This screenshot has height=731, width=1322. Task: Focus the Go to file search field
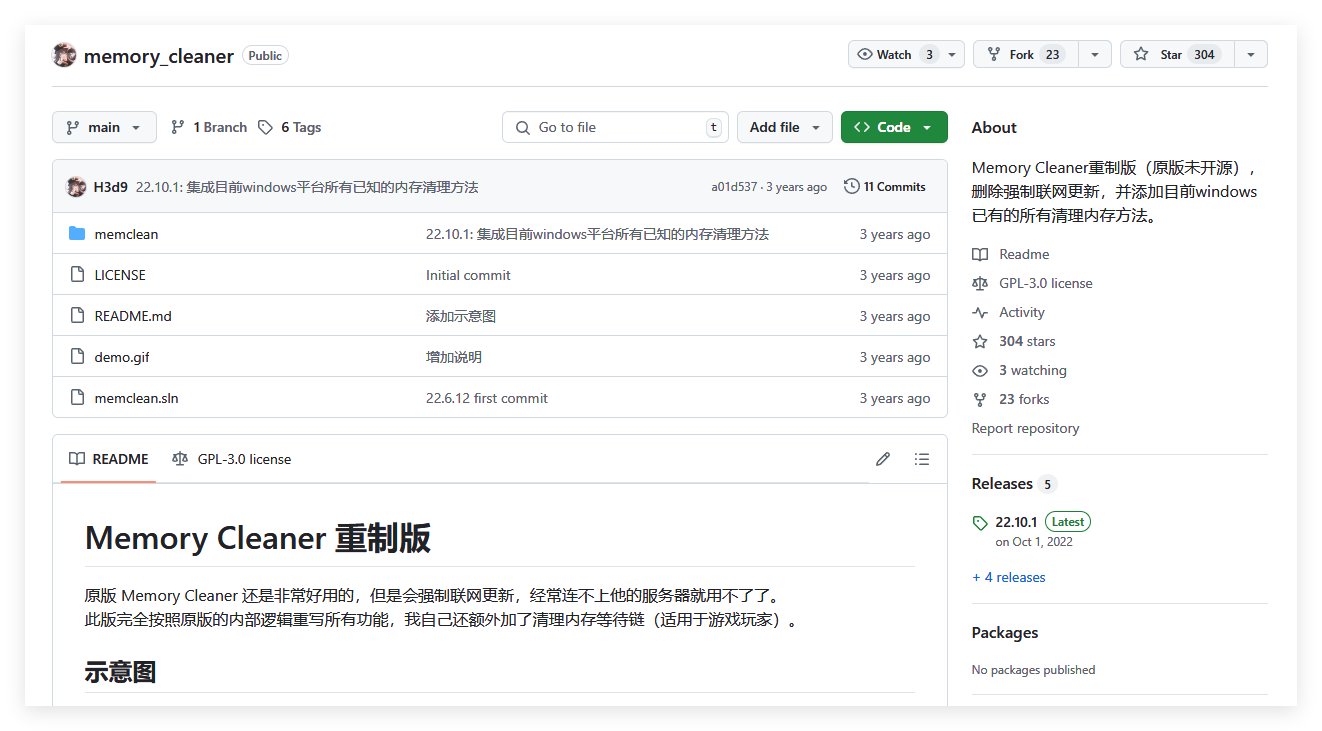click(615, 127)
